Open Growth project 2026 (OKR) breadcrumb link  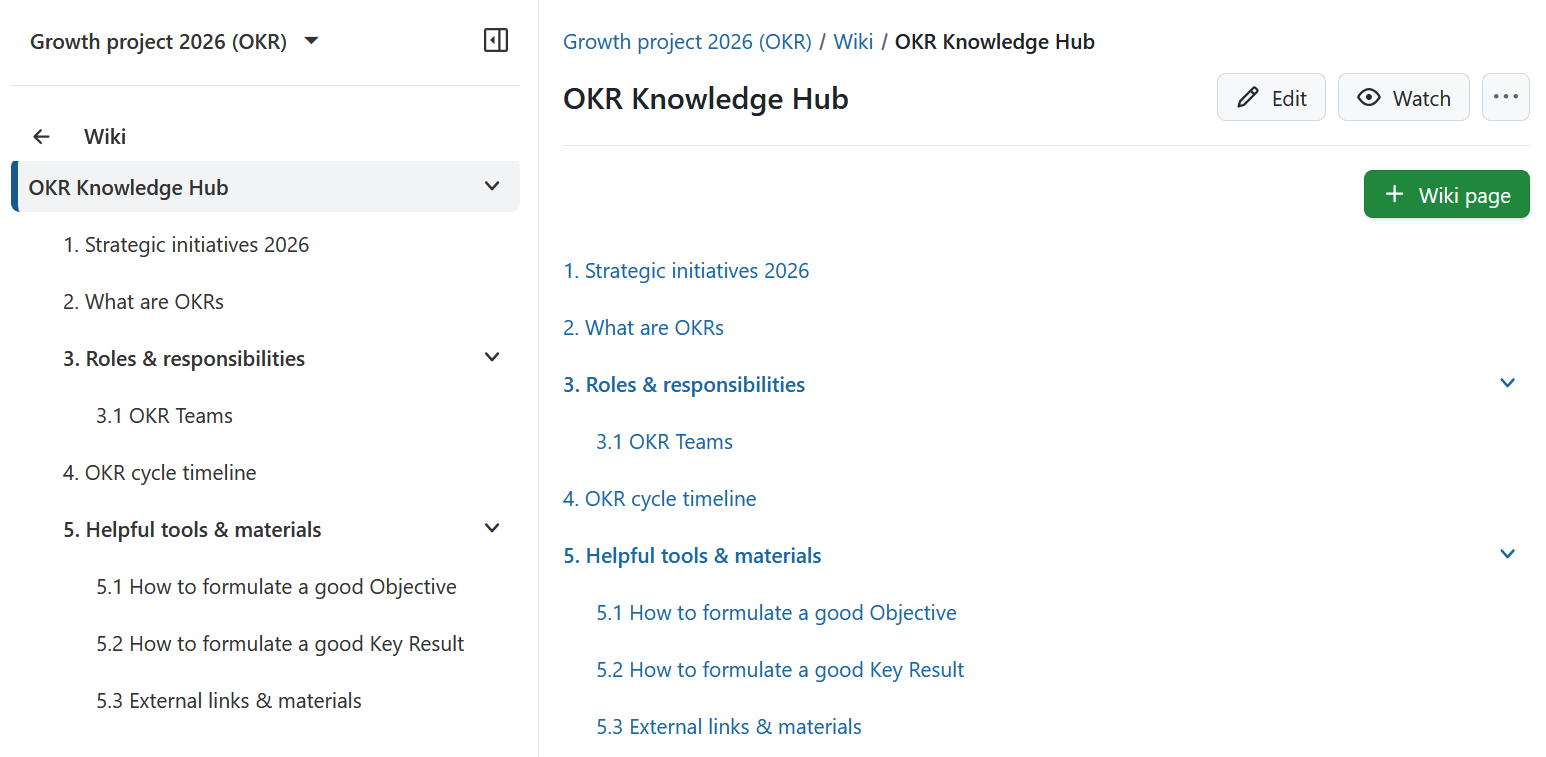point(687,41)
